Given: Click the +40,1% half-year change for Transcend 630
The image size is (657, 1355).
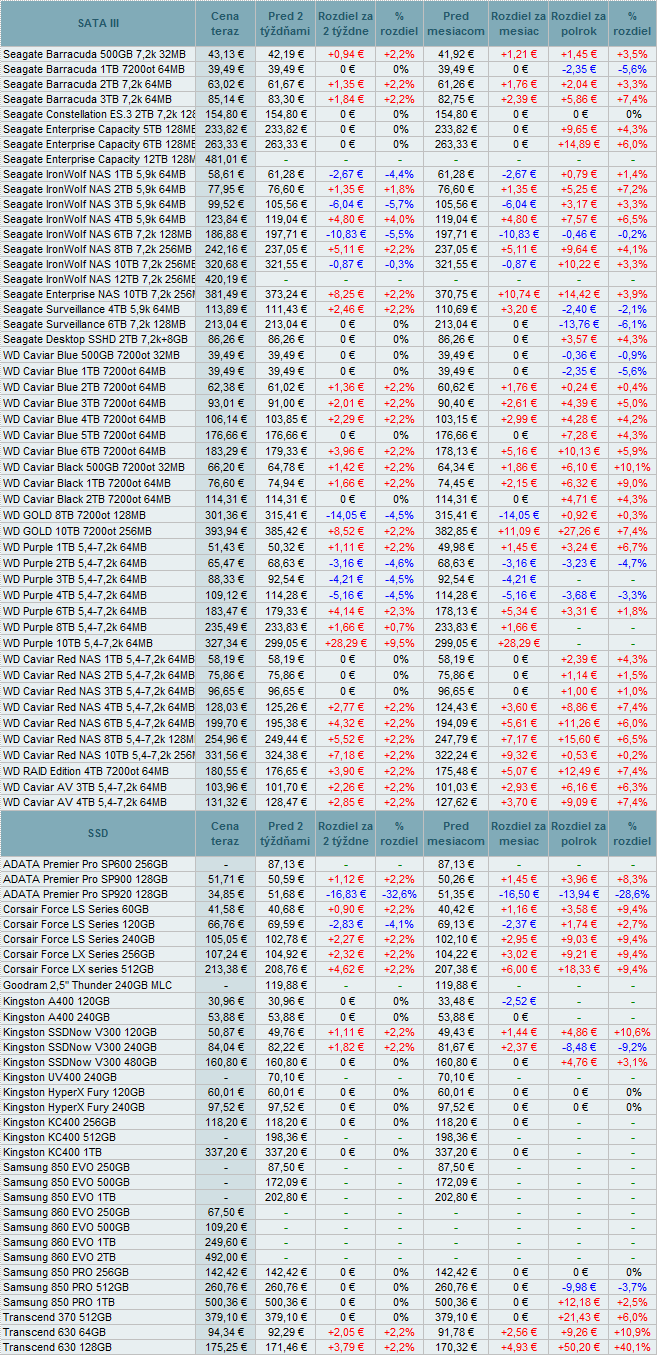Looking at the screenshot, I should [632, 1347].
